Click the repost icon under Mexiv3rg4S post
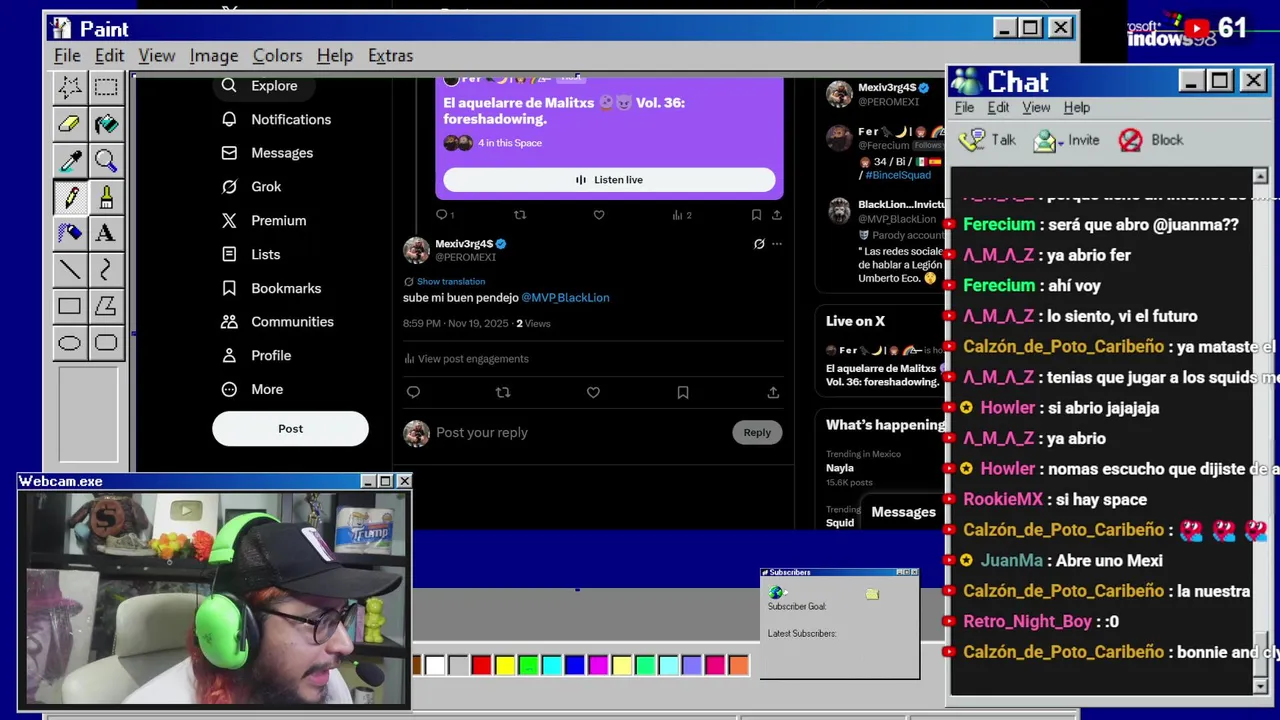1280x720 pixels. (503, 392)
